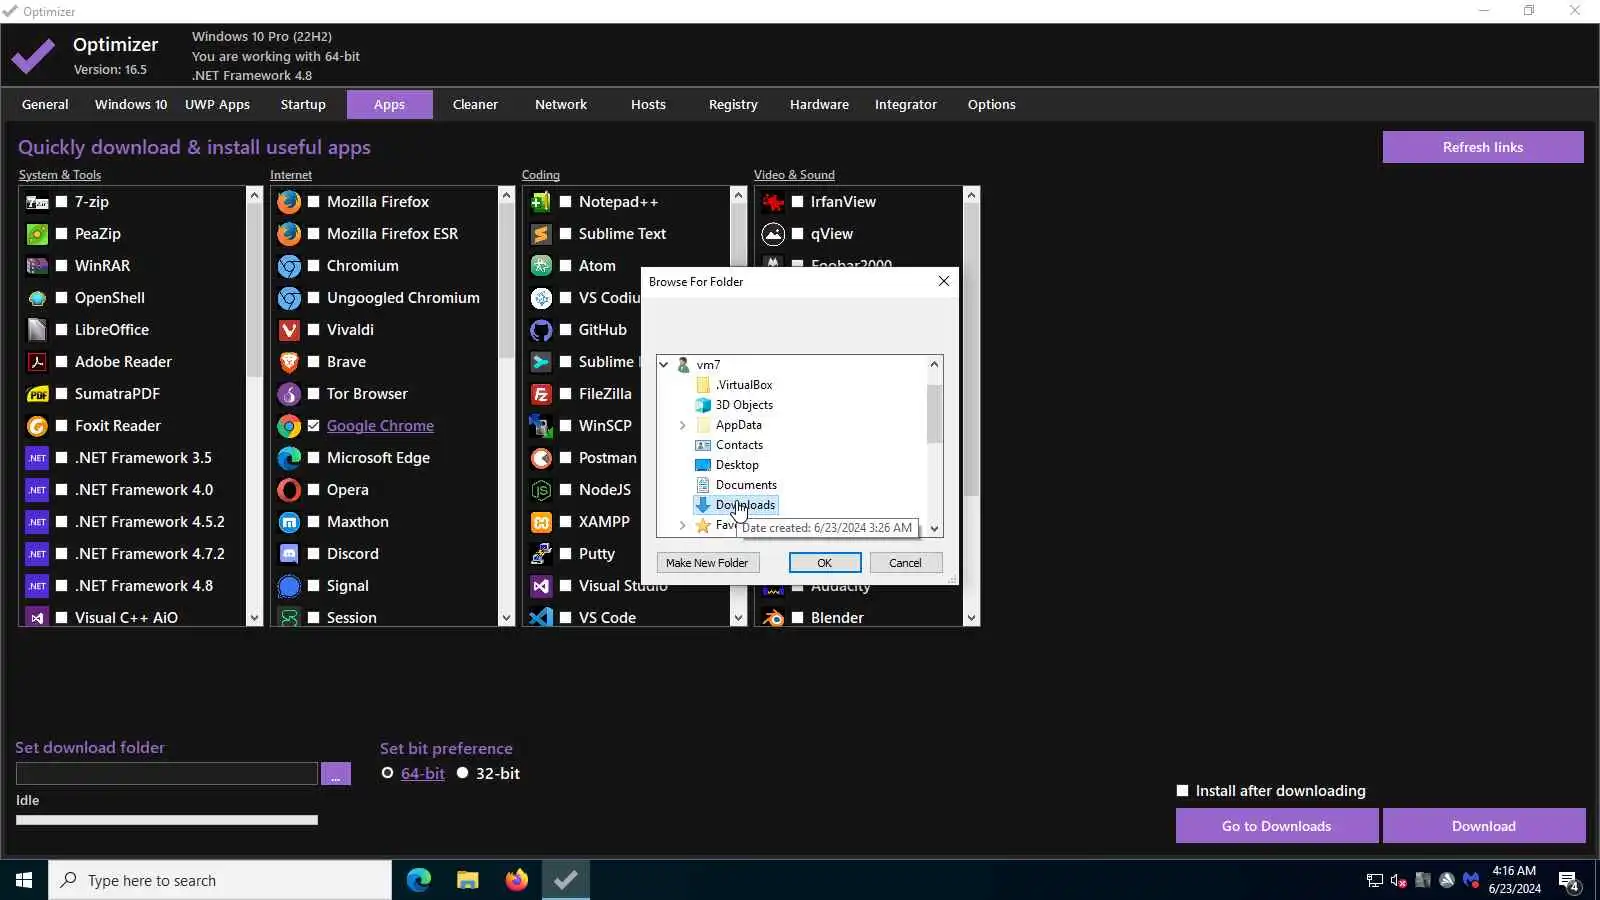Click the GitHub icon

[541, 330]
